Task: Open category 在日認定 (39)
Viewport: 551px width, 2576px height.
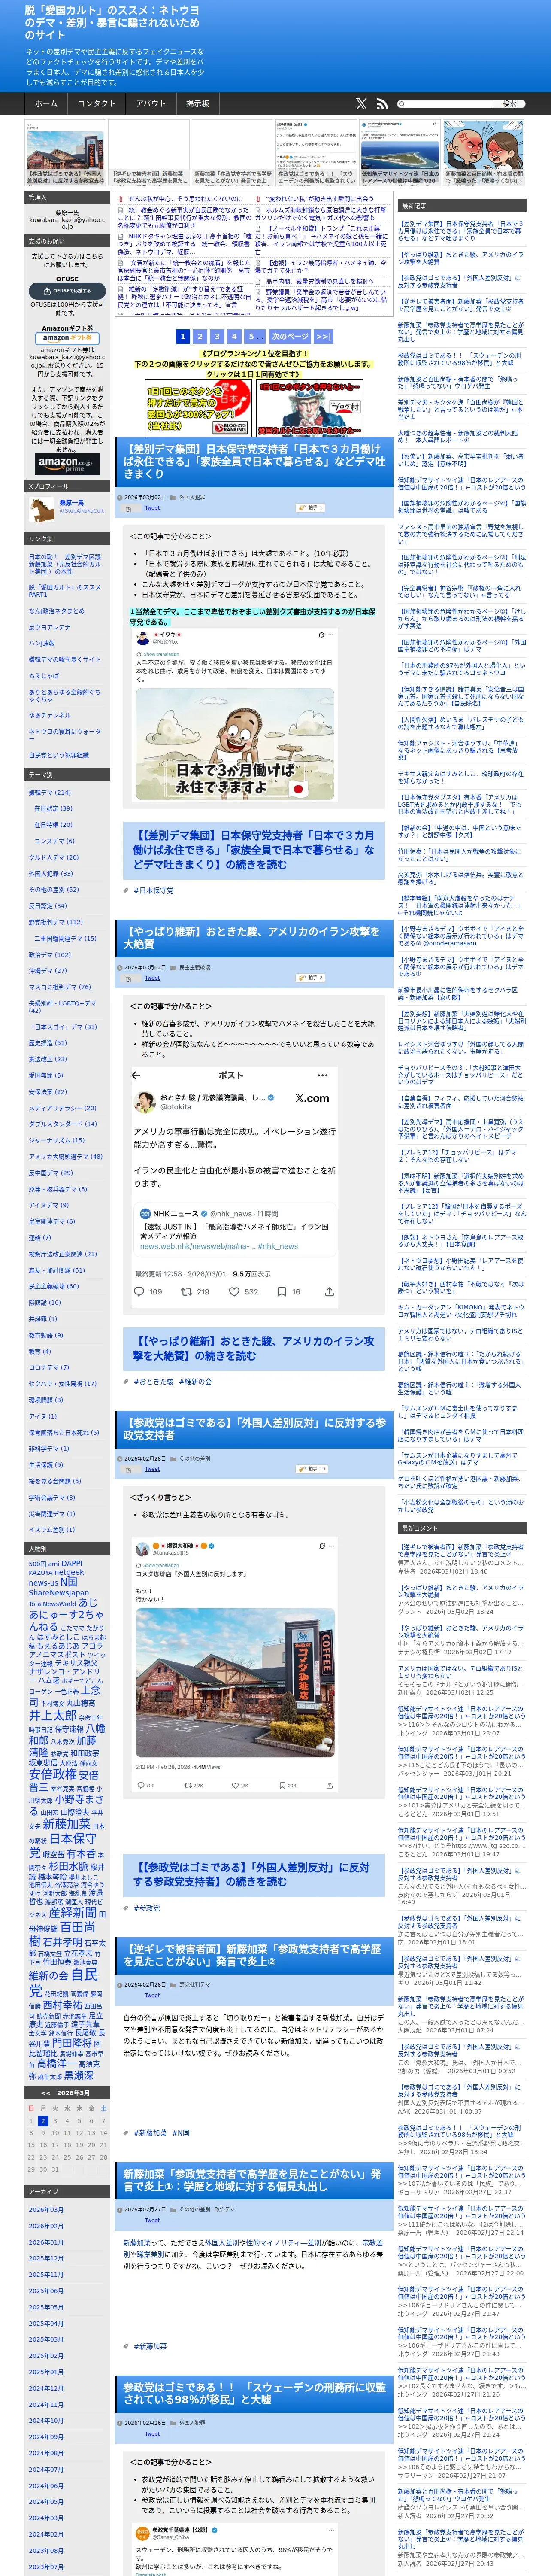Action: 53,808
